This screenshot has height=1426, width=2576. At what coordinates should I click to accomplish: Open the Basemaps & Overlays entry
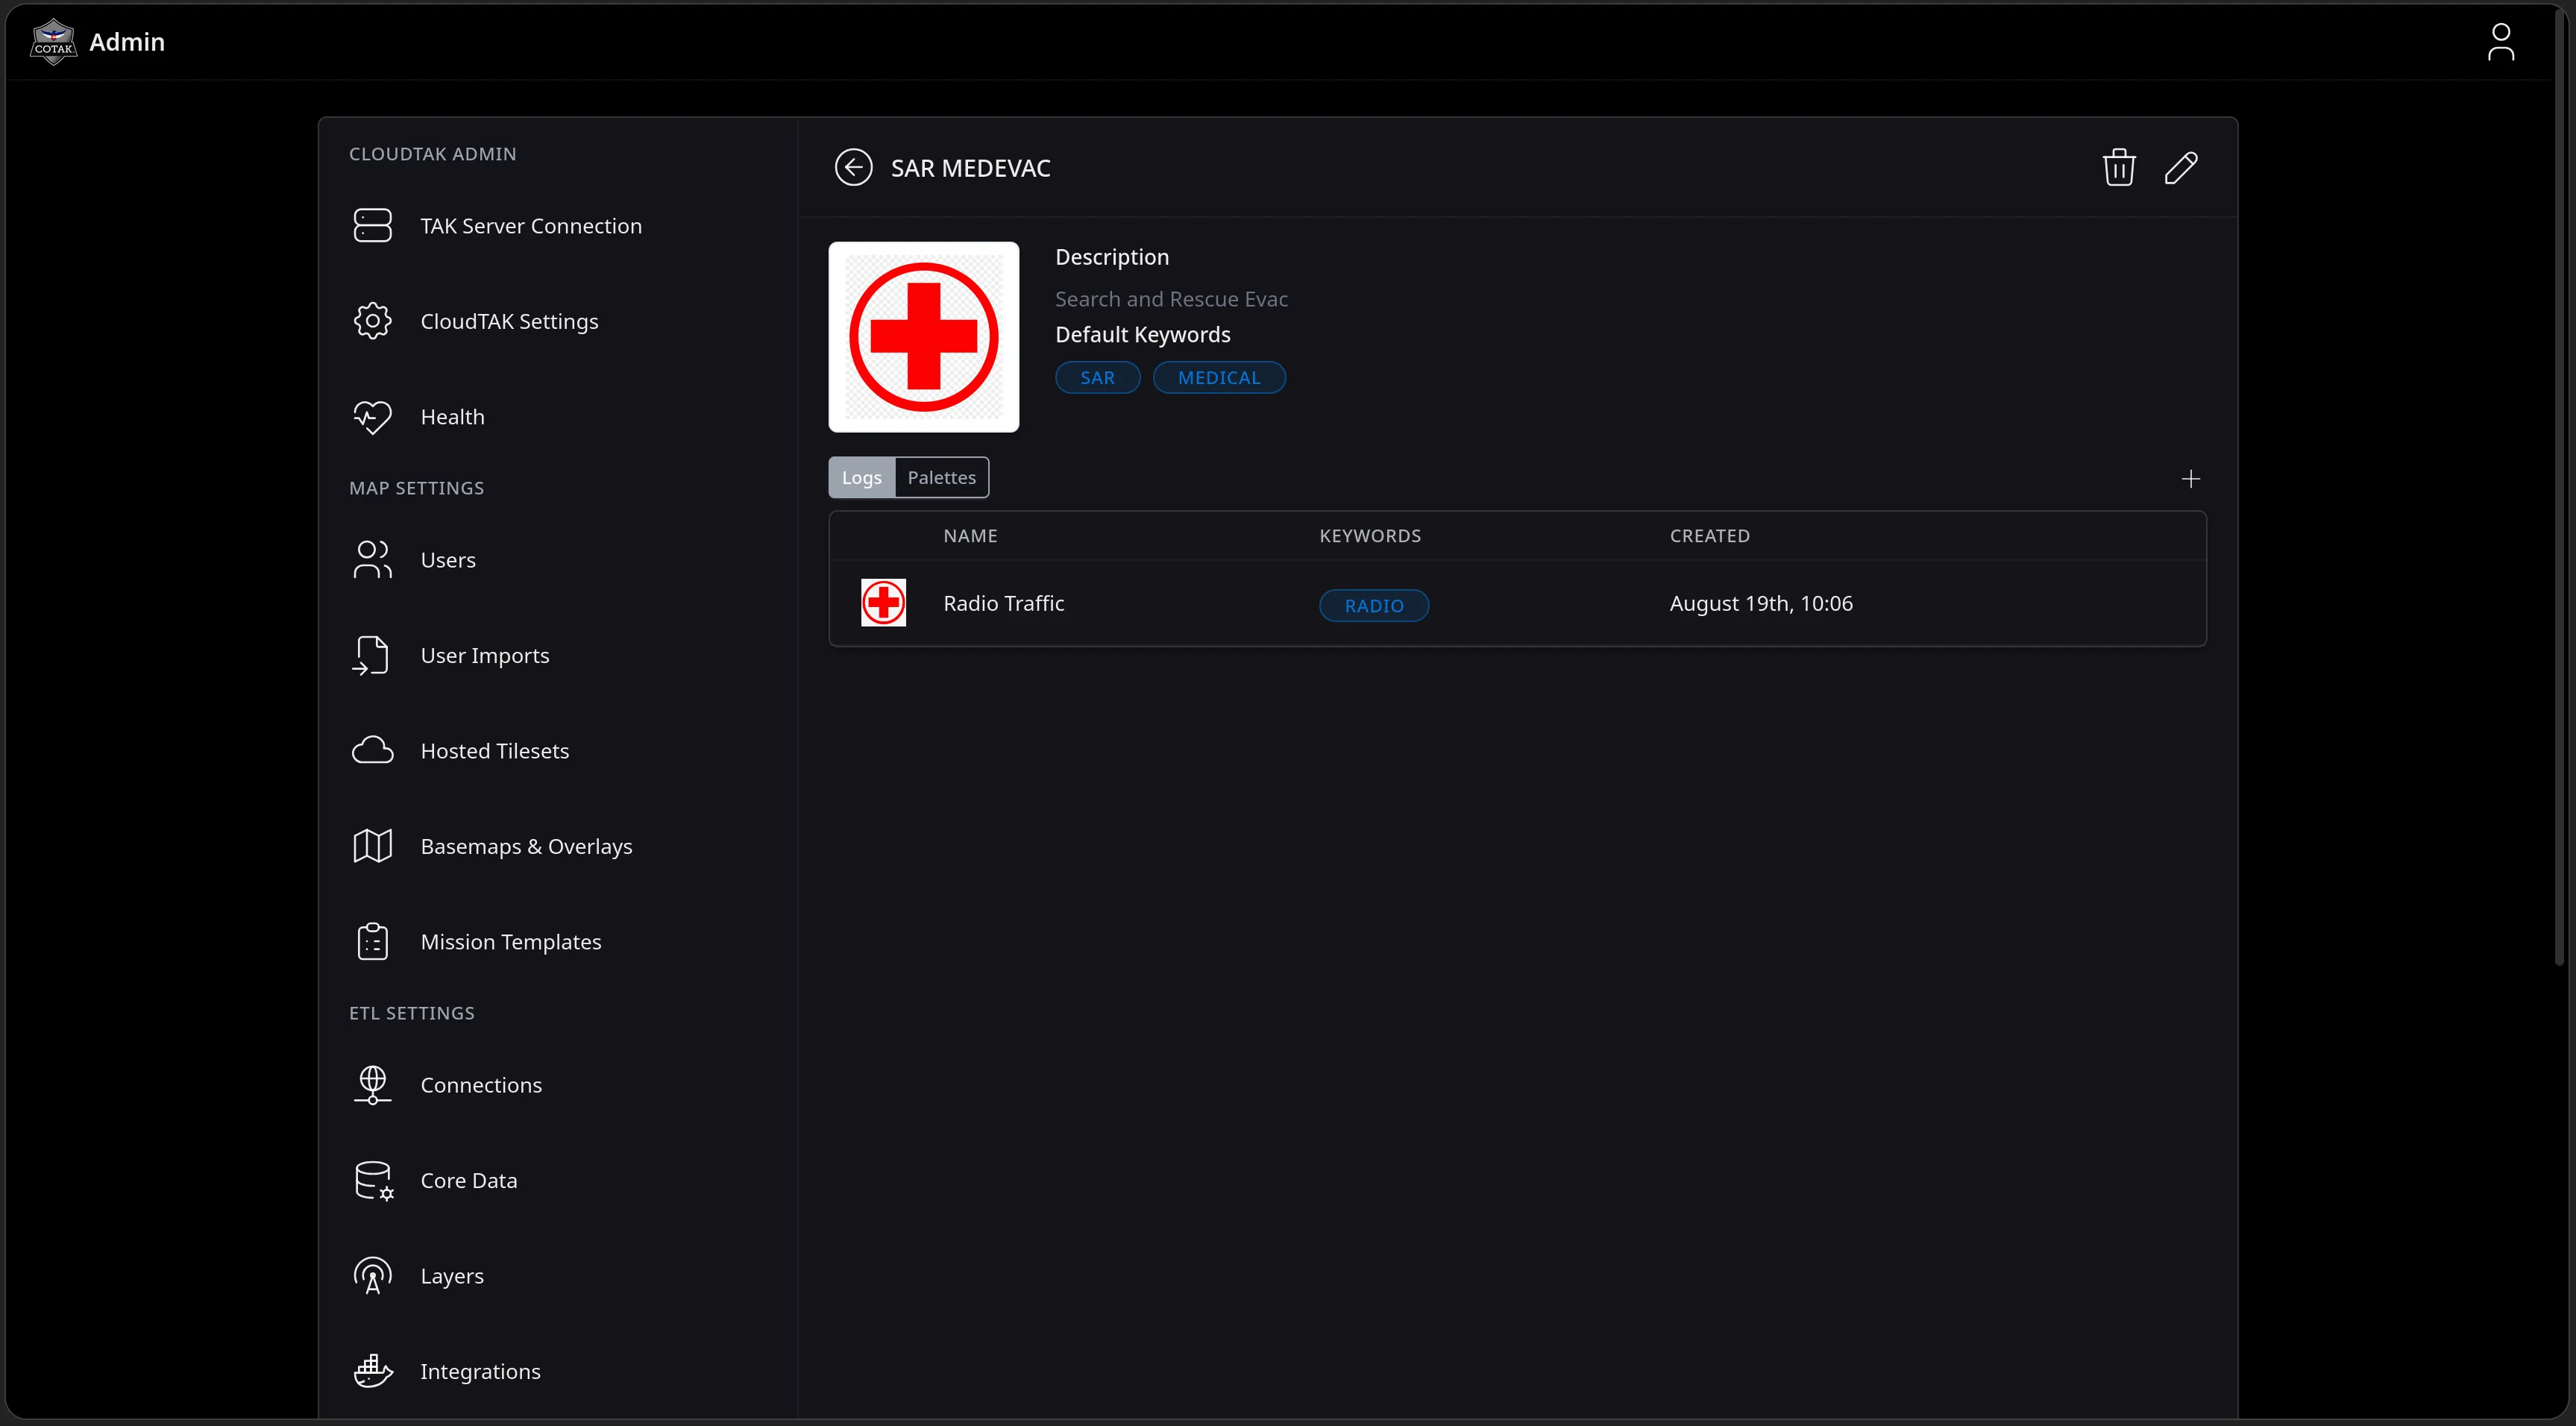coord(558,846)
